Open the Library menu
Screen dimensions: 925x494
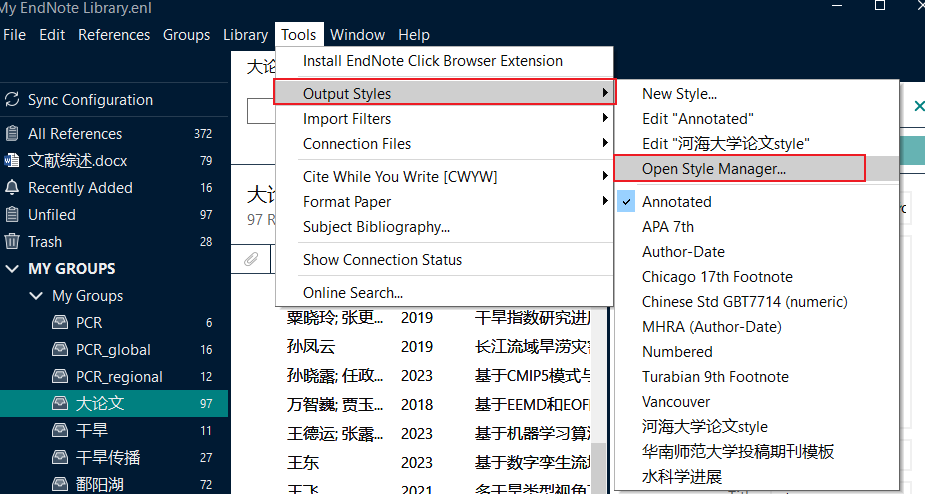[x=245, y=35]
